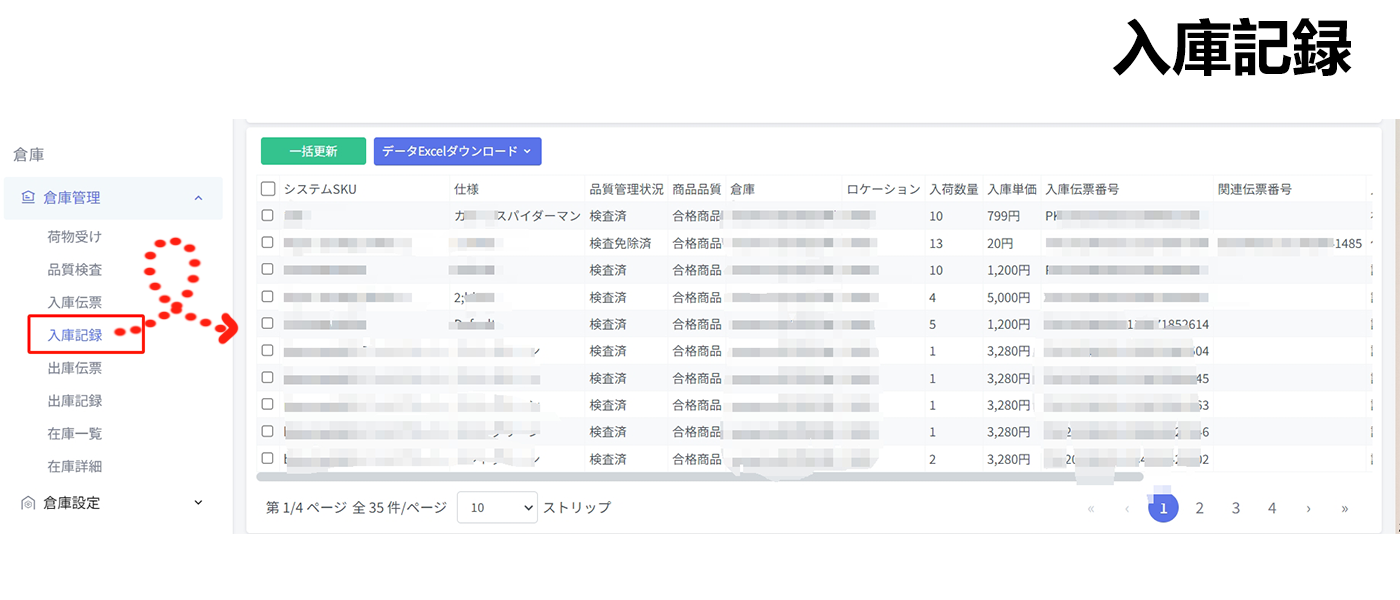Jump to last page using » icon
The width and height of the screenshot is (1400, 600).
[1344, 508]
